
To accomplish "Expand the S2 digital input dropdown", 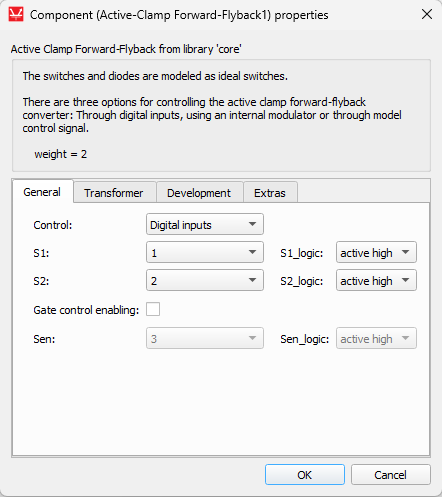I will [x=205, y=280].
